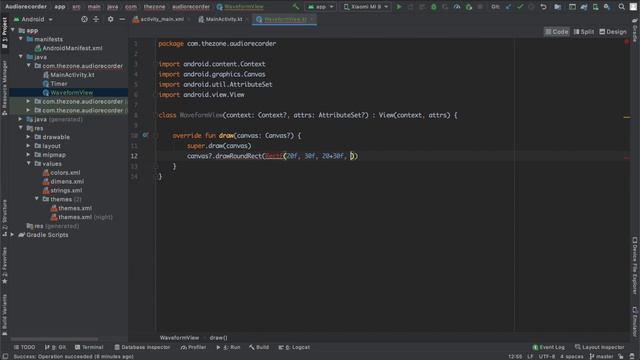Screen dimensions: 640x360
Task: Open AndroidManifest.xml in project tree
Action: [x=69, y=48]
